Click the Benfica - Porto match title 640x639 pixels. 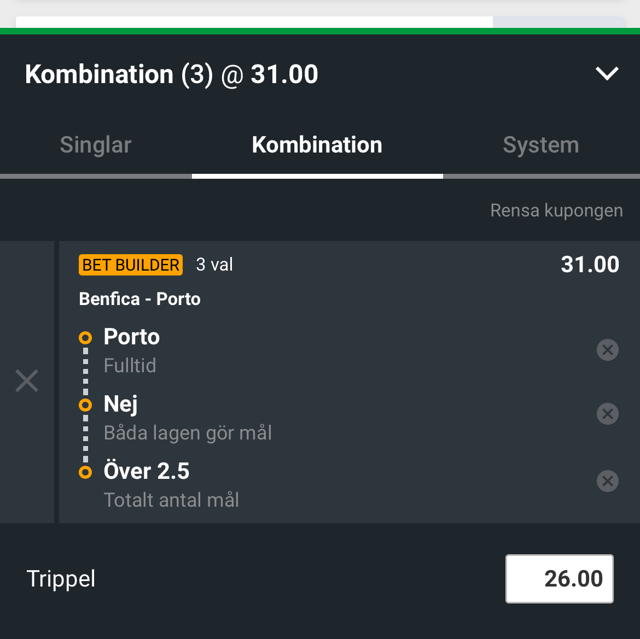click(140, 299)
